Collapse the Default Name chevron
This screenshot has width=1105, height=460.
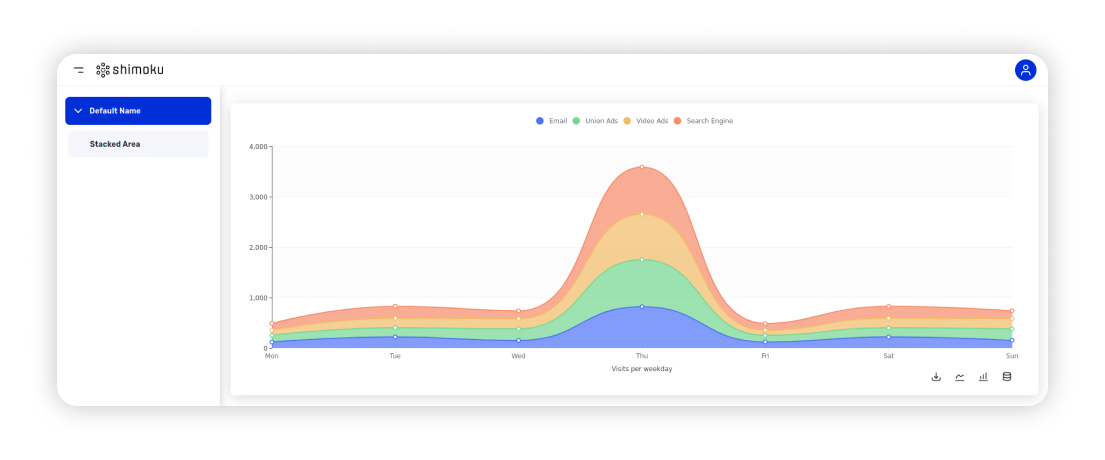tap(78, 111)
